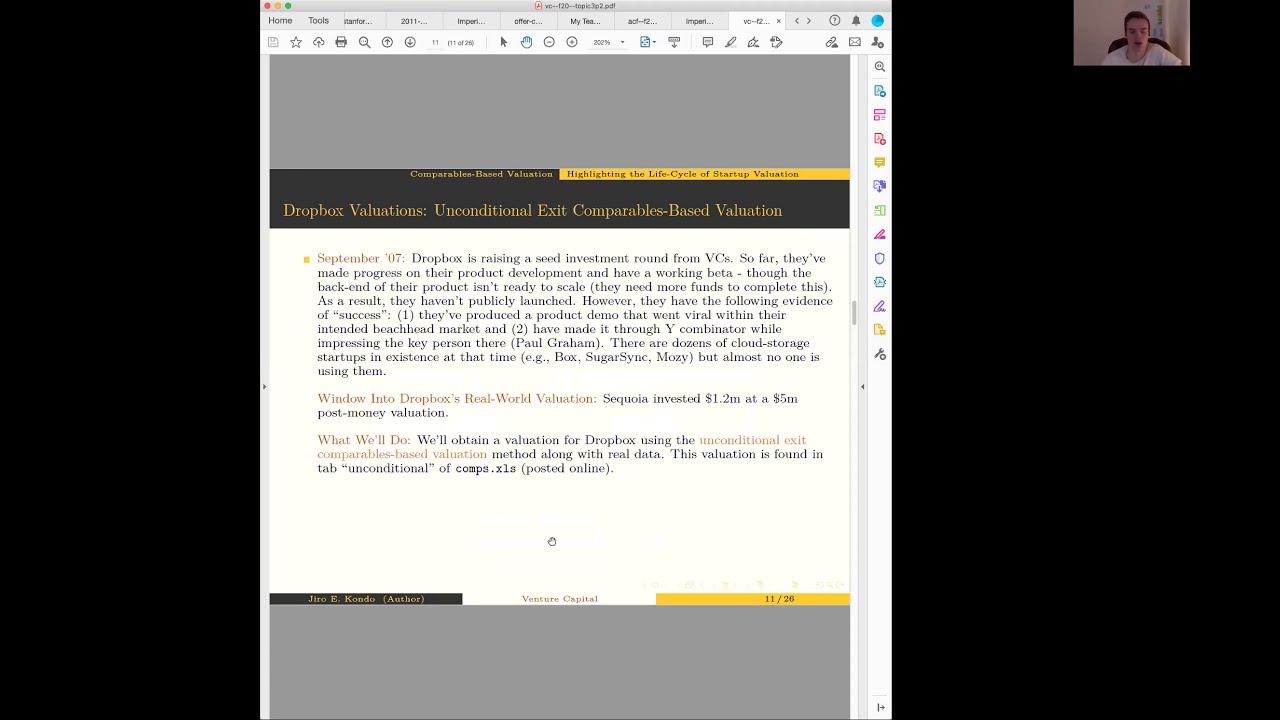Save the PDF file using floppy icon

tap(273, 42)
